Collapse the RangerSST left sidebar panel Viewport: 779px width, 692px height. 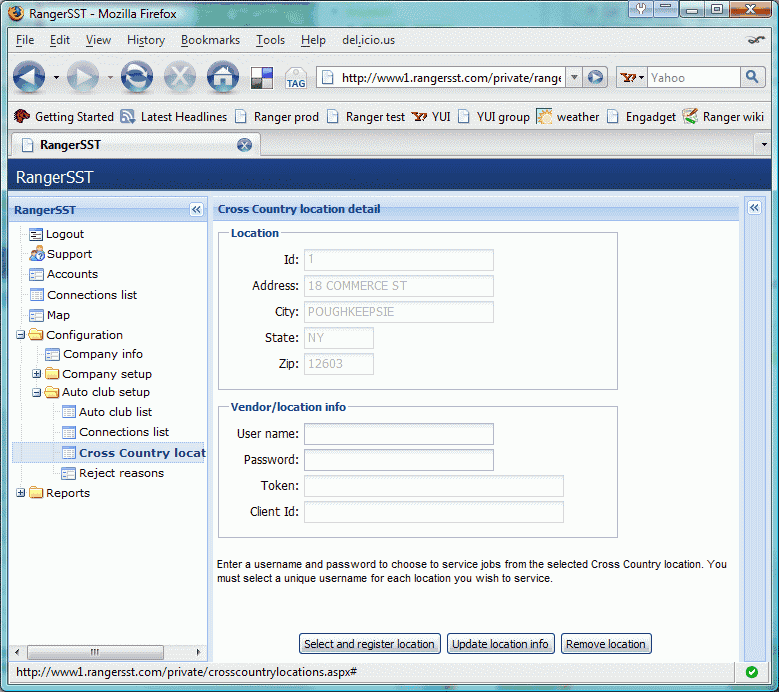pyautogui.click(x=196, y=210)
